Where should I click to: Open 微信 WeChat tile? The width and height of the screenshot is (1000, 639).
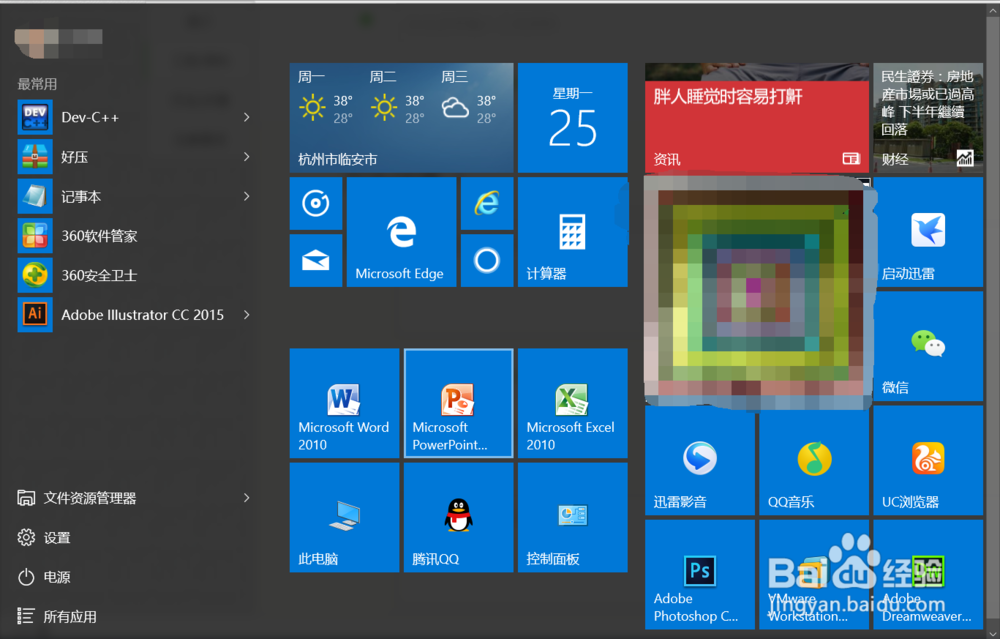928,346
